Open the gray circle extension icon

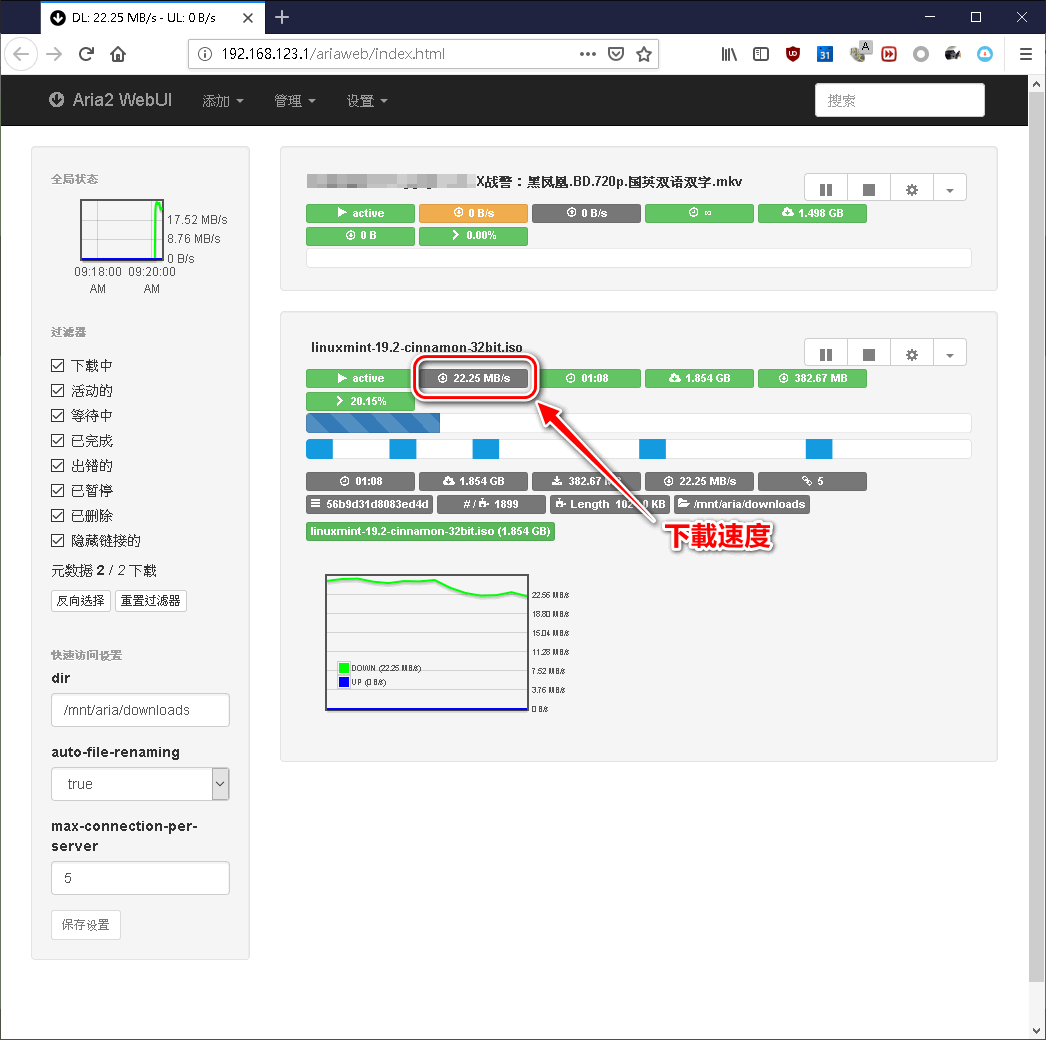click(x=921, y=54)
